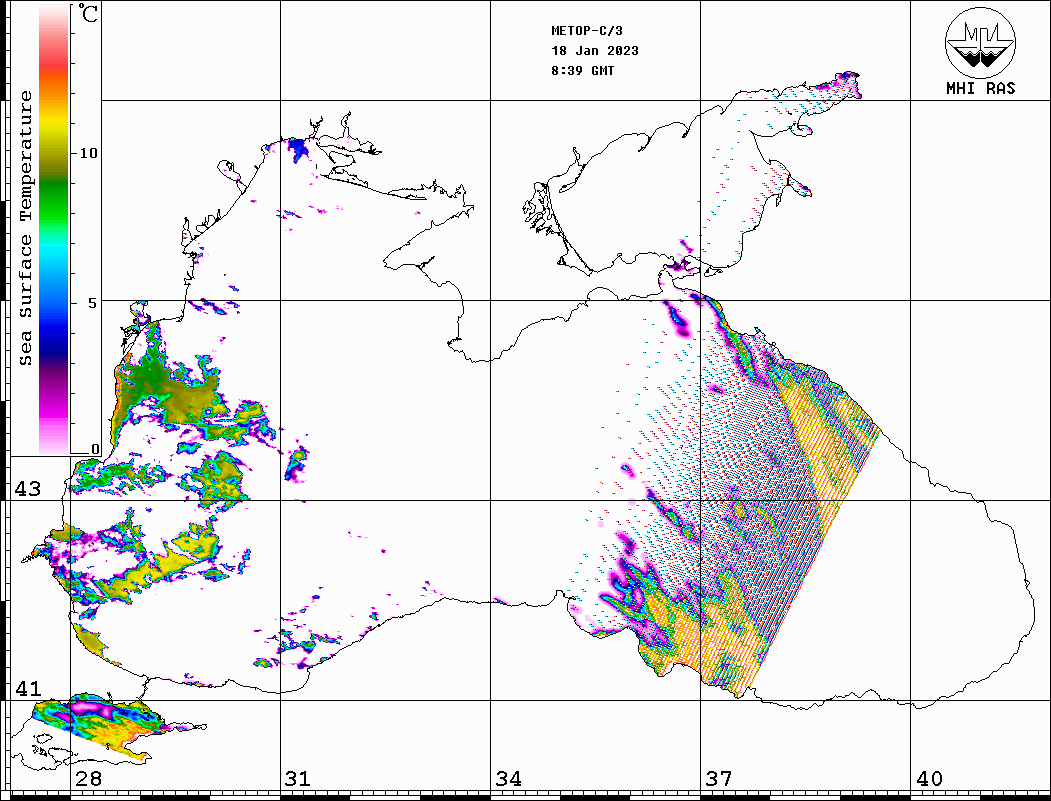
Task: Click the temperature color bar gradient
Action: 54,229
